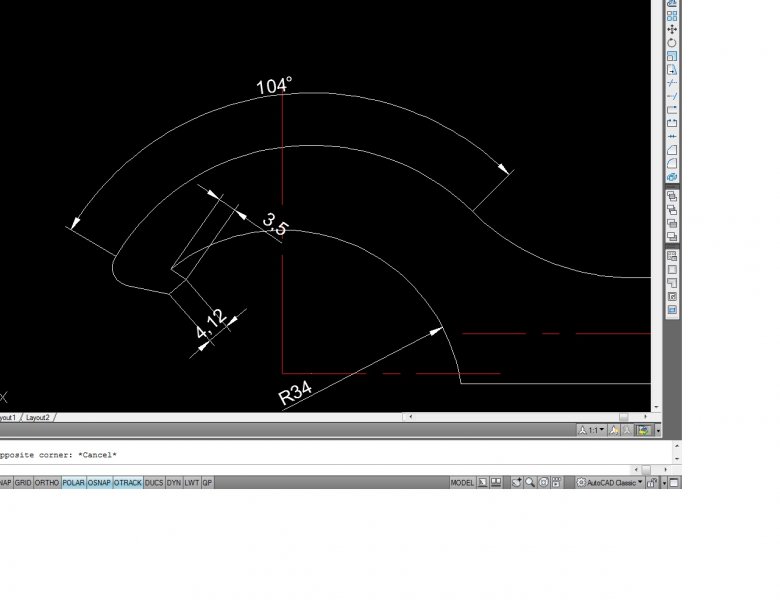780x600 pixels.
Task: Toggle POLAR tracking
Action: tap(74, 483)
